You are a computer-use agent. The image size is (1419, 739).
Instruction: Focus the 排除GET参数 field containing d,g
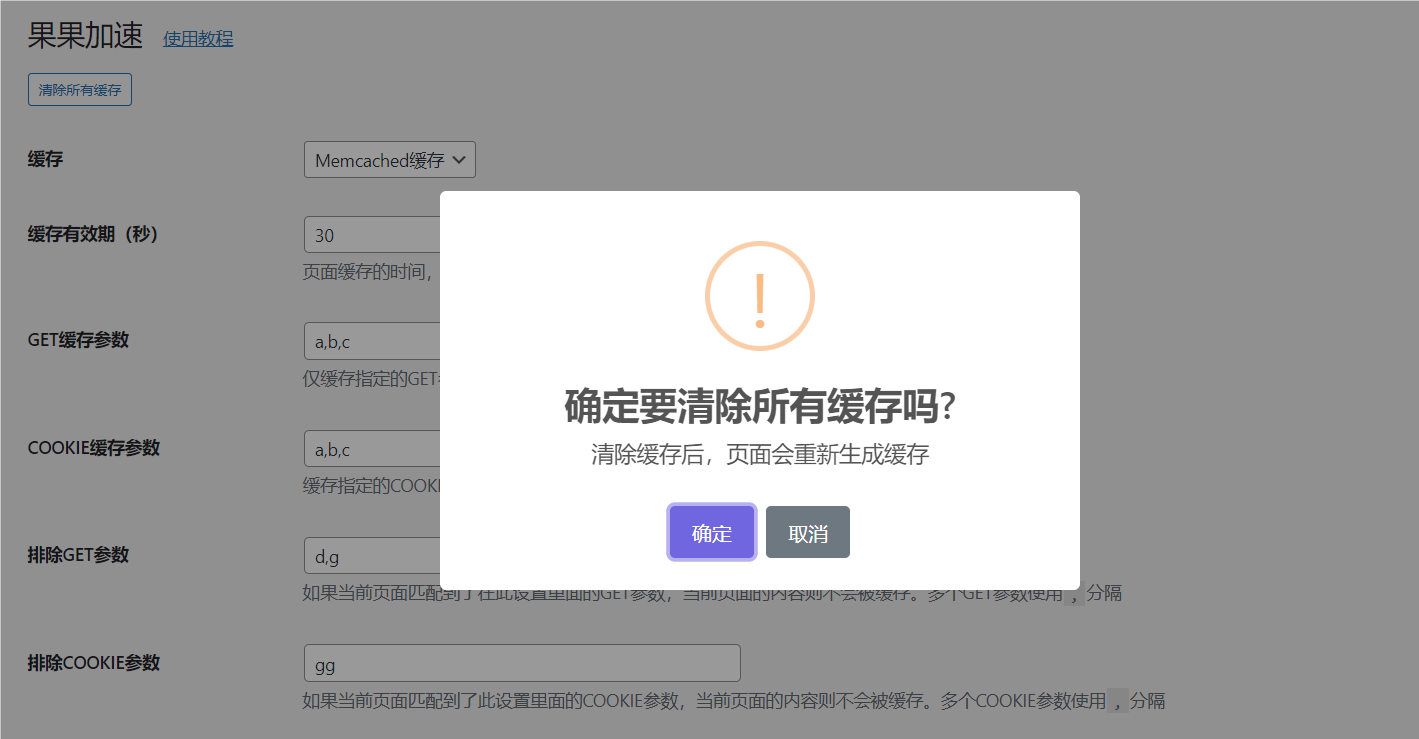click(372, 556)
